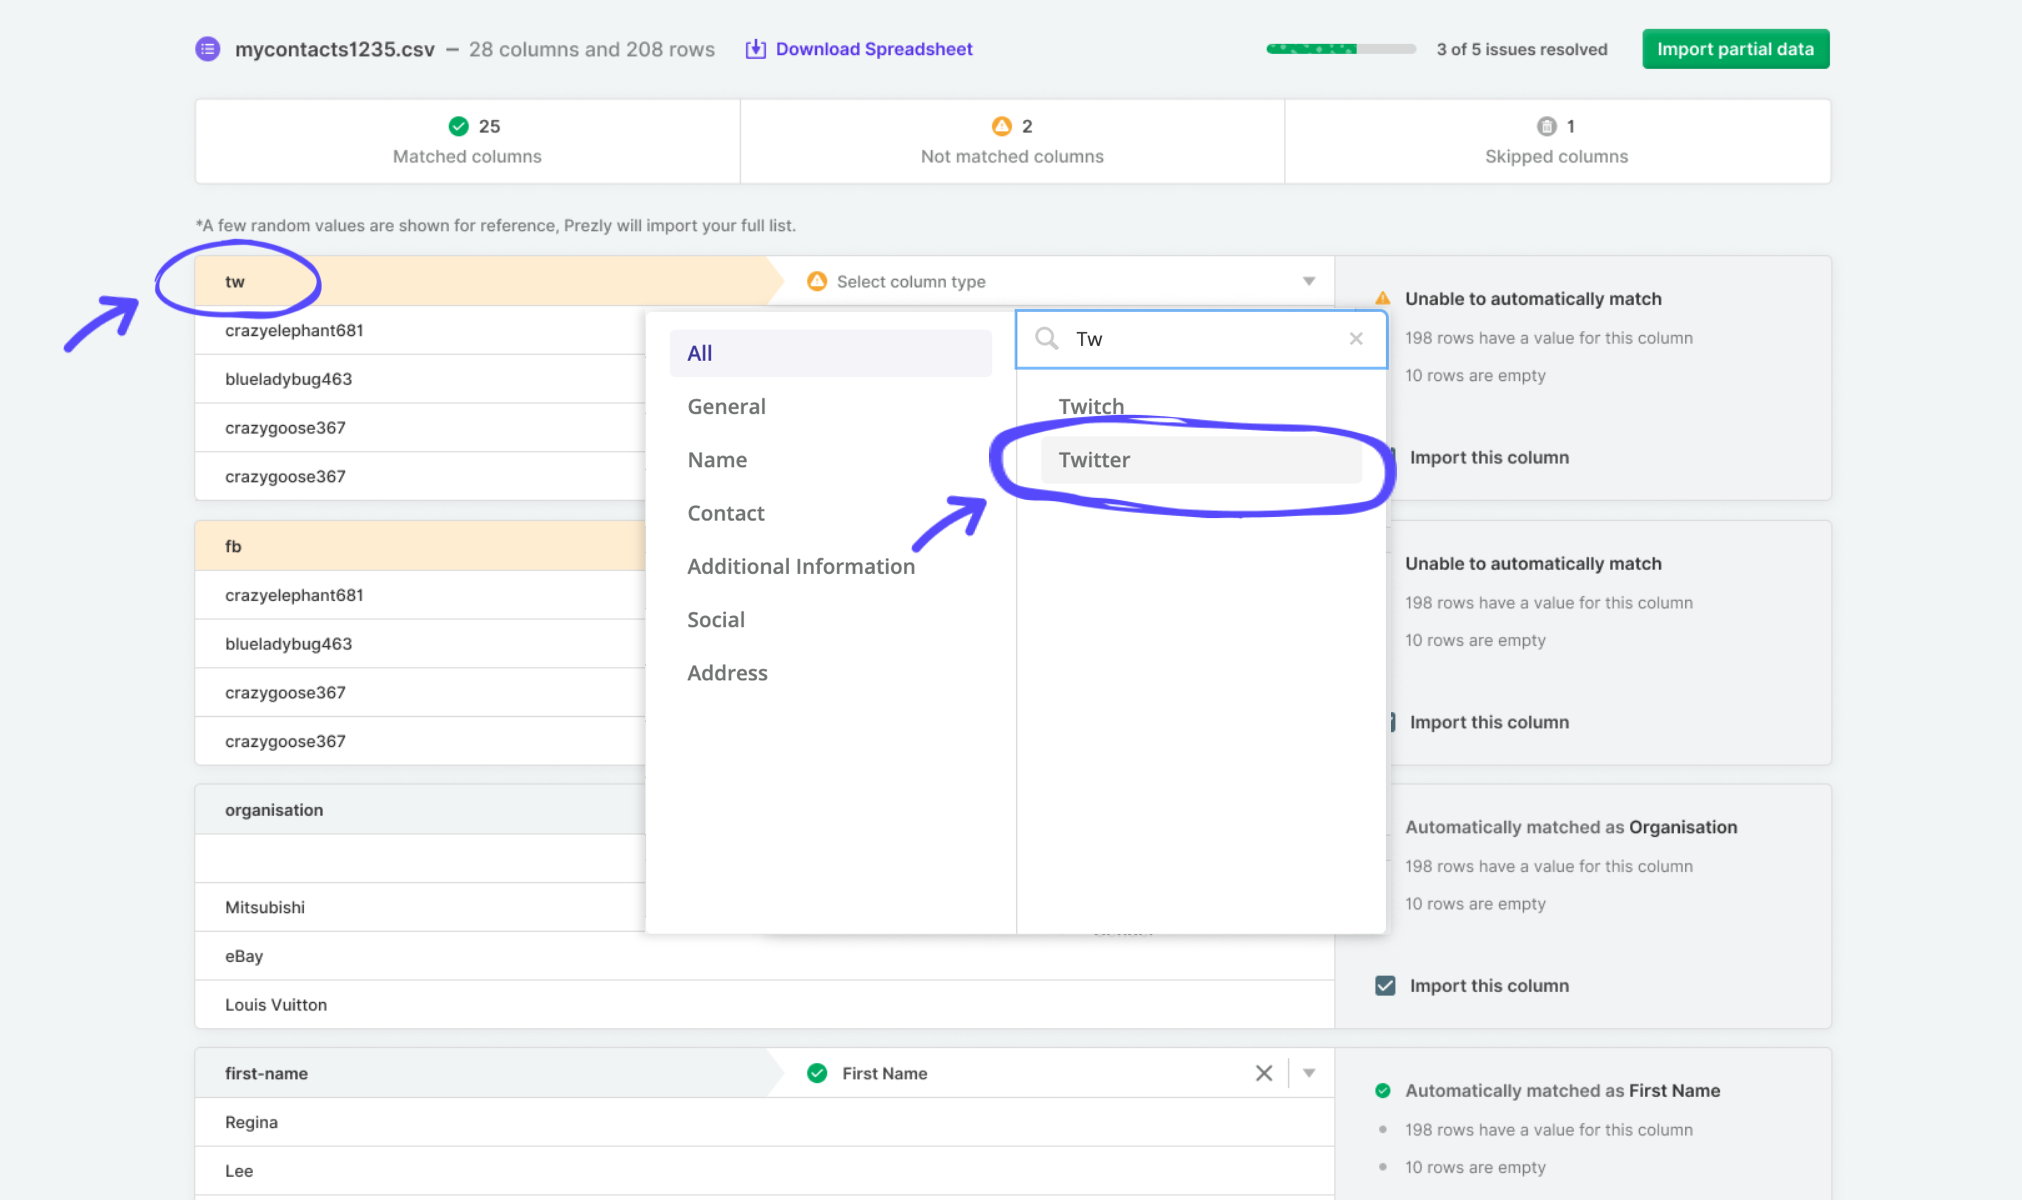2022x1200 pixels.
Task: Select the Matched columns tab
Action: click(x=467, y=141)
